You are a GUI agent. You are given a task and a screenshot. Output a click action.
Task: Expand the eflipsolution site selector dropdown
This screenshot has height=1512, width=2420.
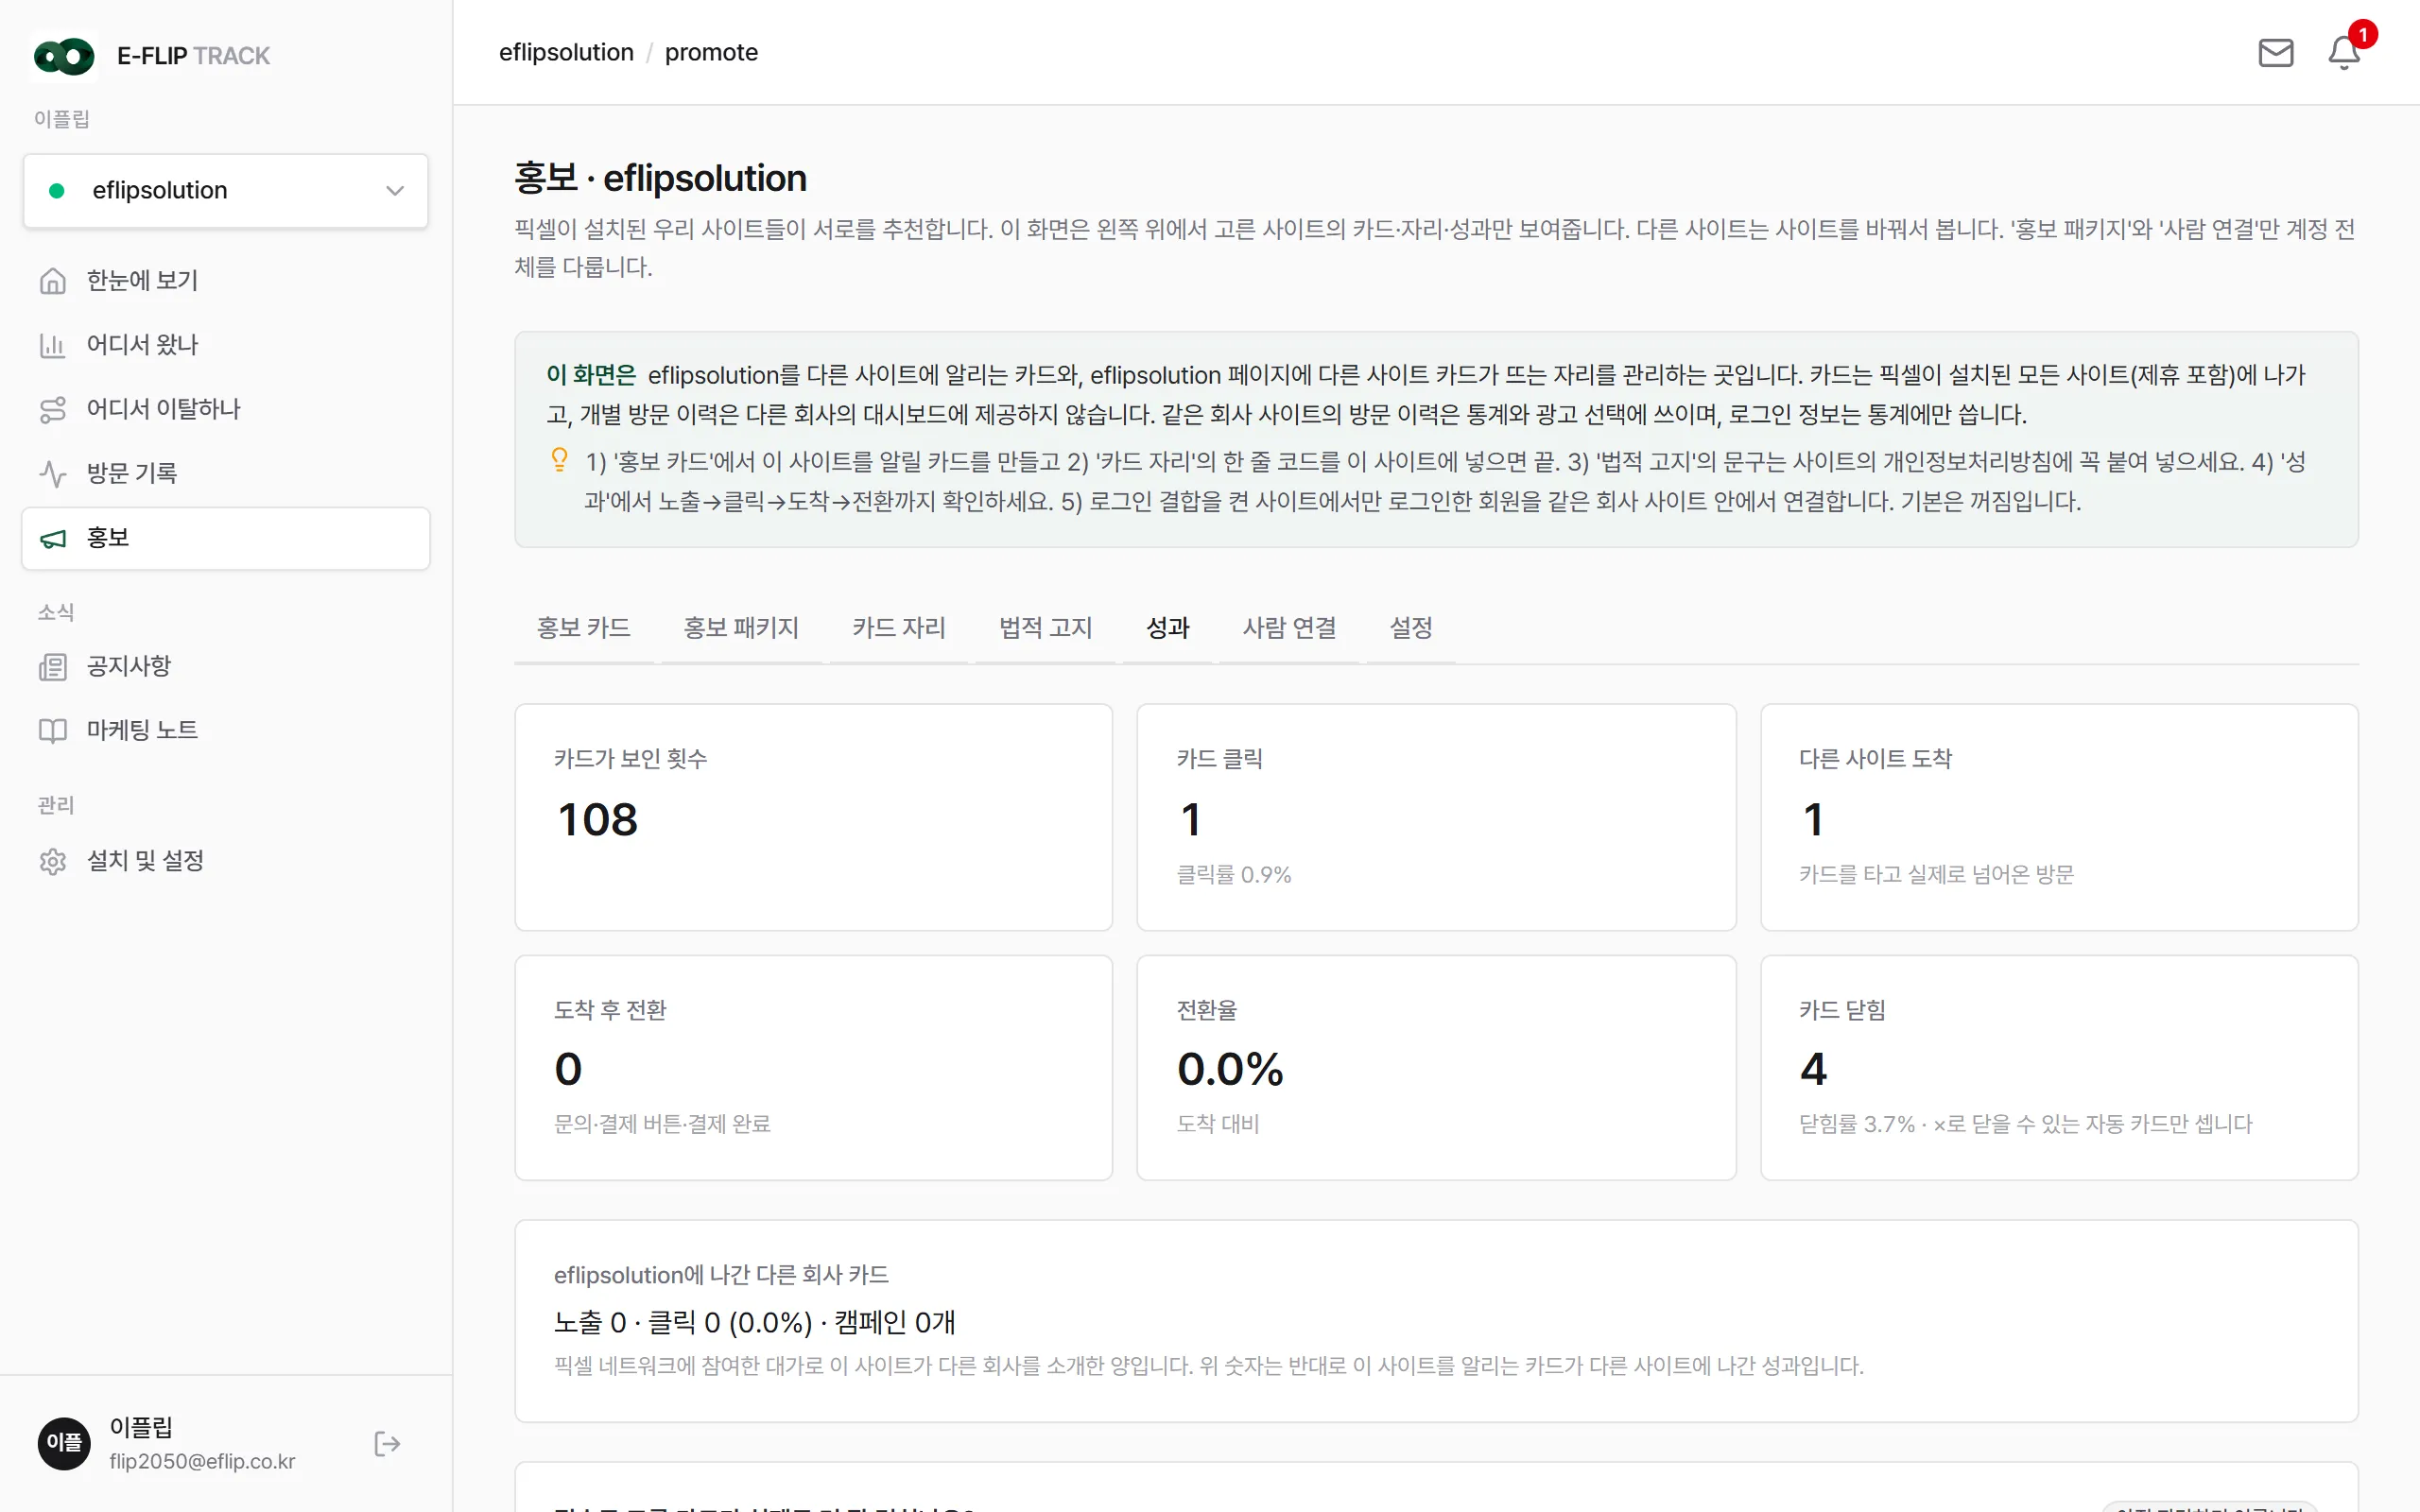coord(226,190)
